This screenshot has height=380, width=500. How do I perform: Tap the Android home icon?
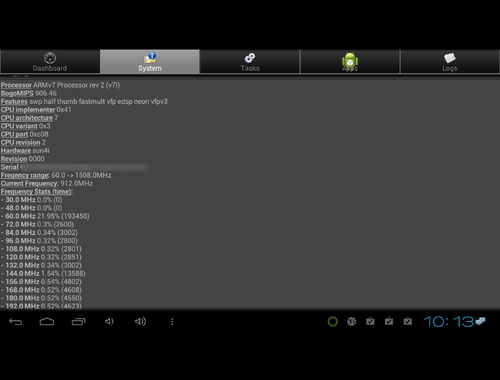click(47, 322)
